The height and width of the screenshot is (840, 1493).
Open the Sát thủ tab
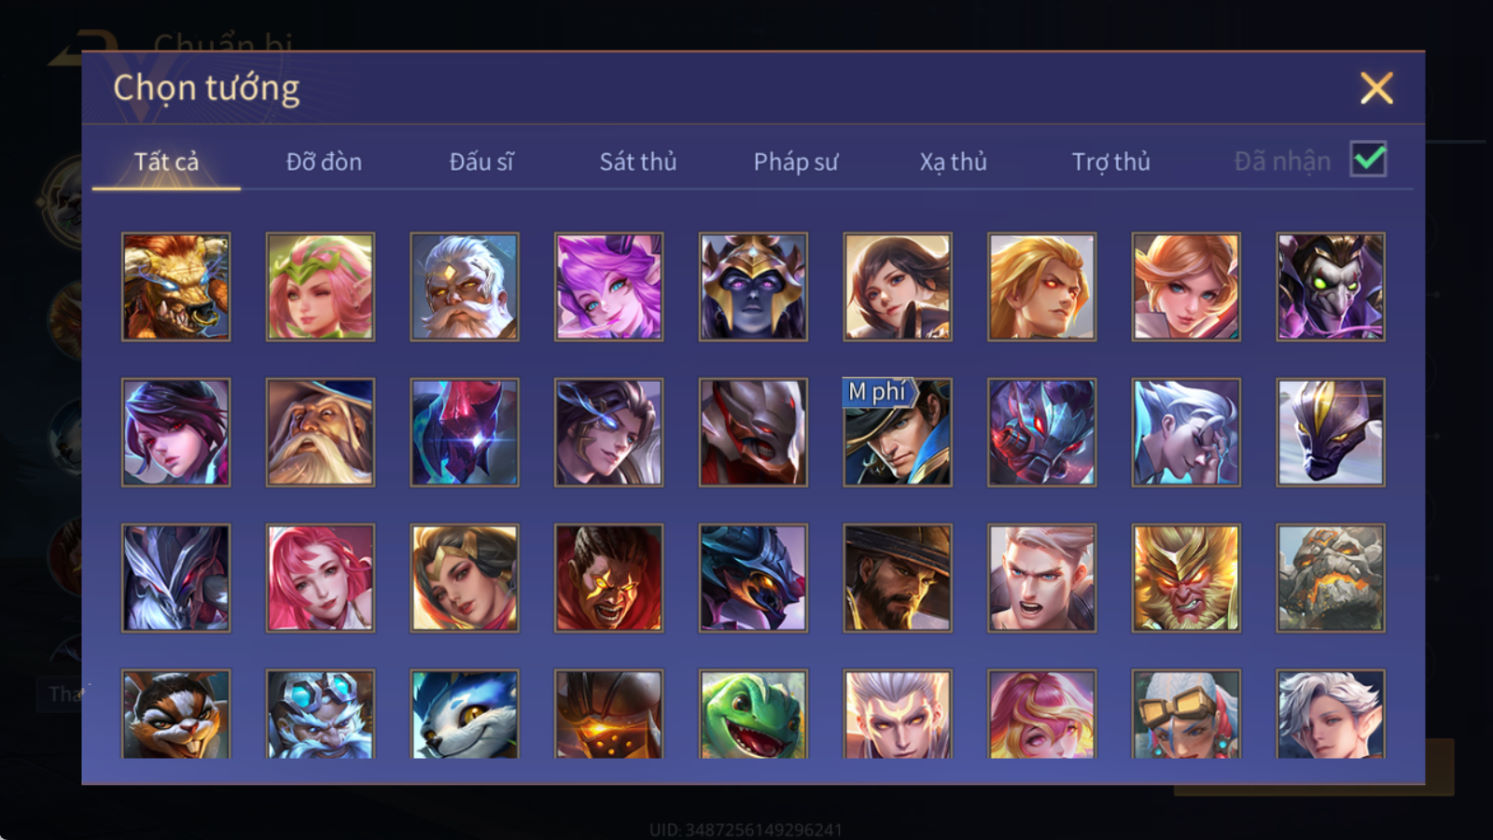pos(638,161)
